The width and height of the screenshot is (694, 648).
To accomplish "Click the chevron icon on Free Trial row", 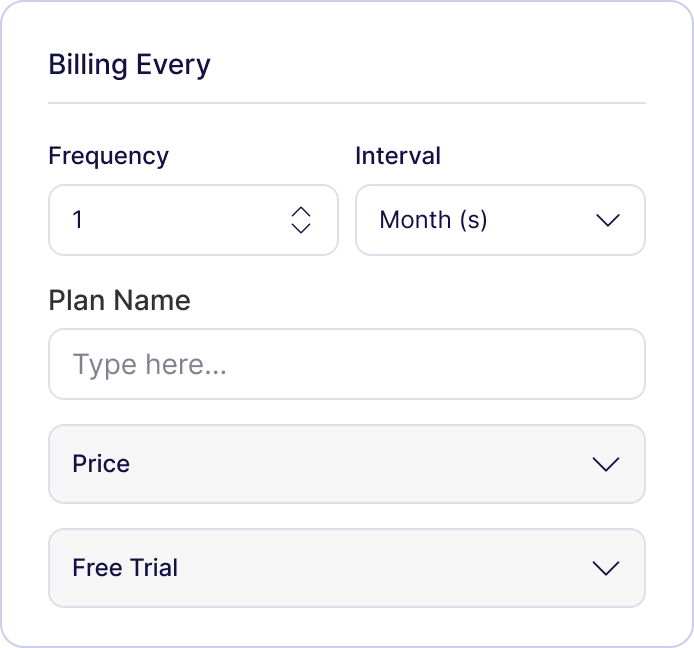I will (606, 568).
